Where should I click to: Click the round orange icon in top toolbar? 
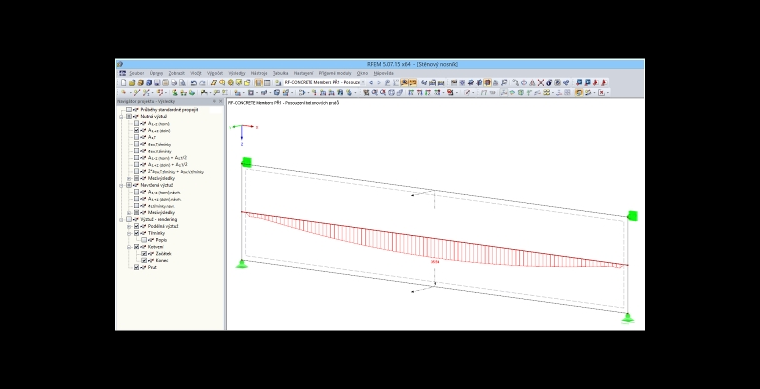coord(231,83)
